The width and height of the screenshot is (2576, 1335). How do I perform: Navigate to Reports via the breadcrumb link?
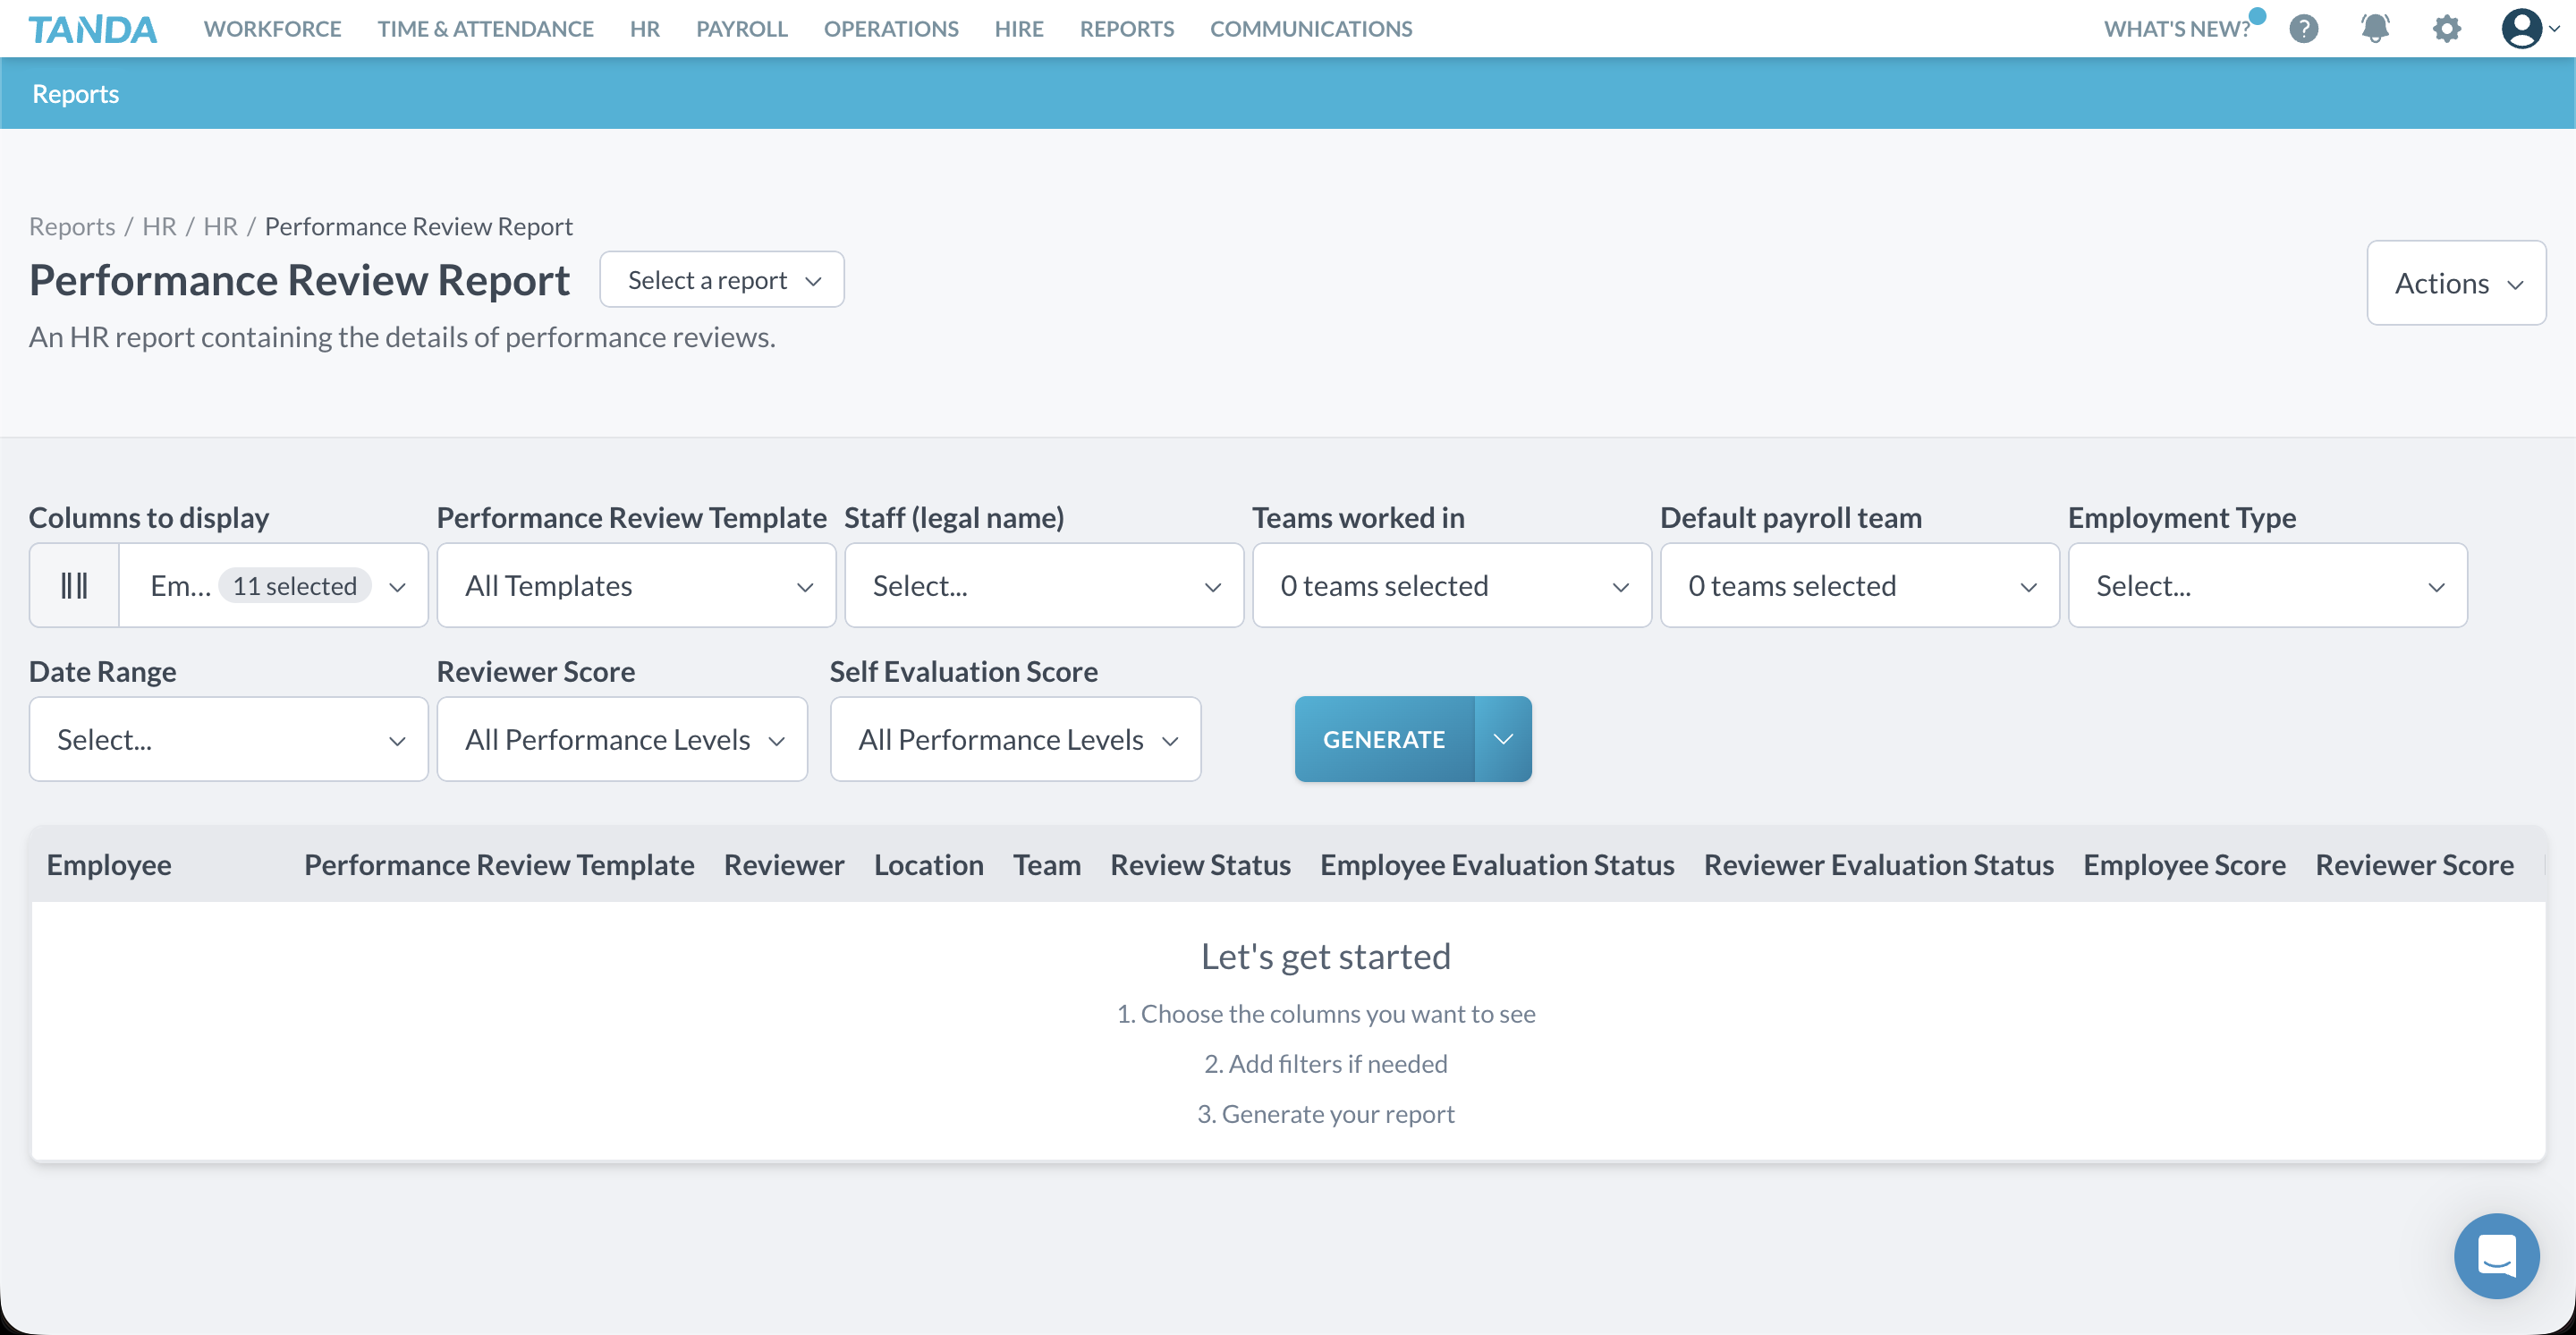71,226
